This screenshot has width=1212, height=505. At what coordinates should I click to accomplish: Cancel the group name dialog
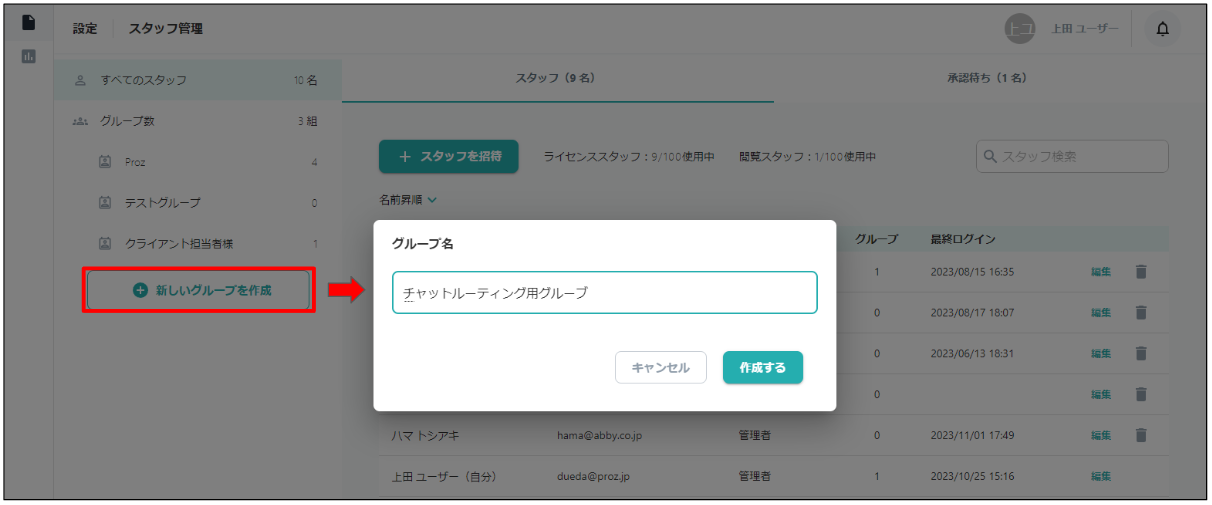pos(660,367)
